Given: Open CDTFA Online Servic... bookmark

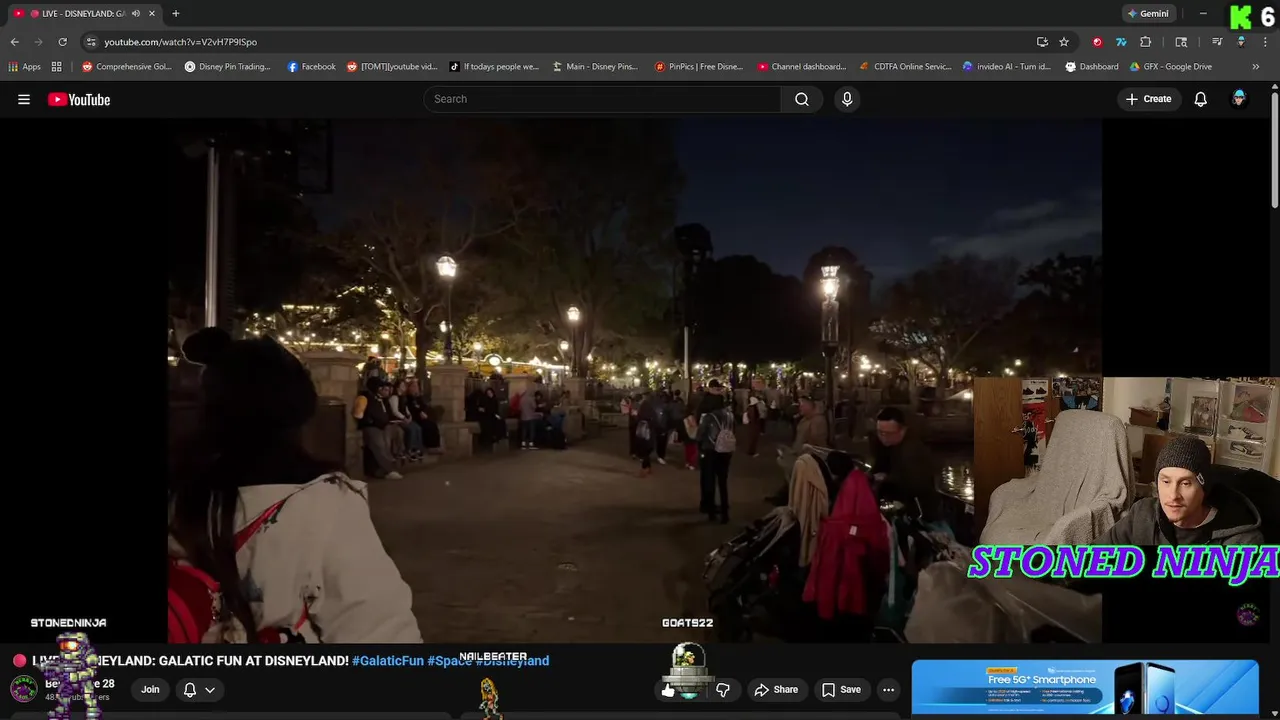Looking at the screenshot, I should pyautogui.click(x=906, y=67).
